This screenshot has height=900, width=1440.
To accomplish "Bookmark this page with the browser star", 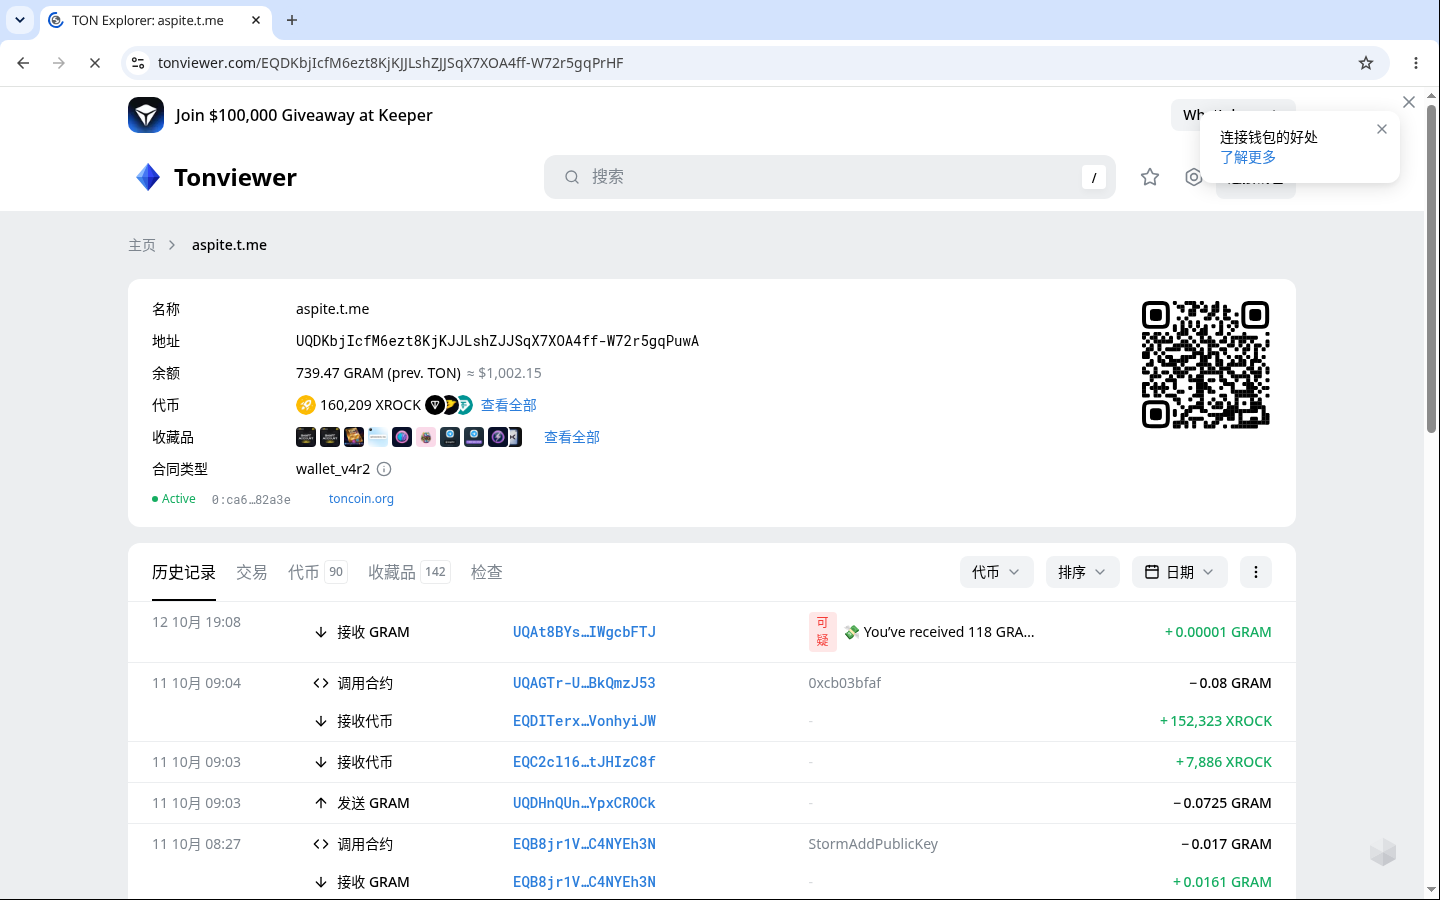I will pyautogui.click(x=1366, y=63).
